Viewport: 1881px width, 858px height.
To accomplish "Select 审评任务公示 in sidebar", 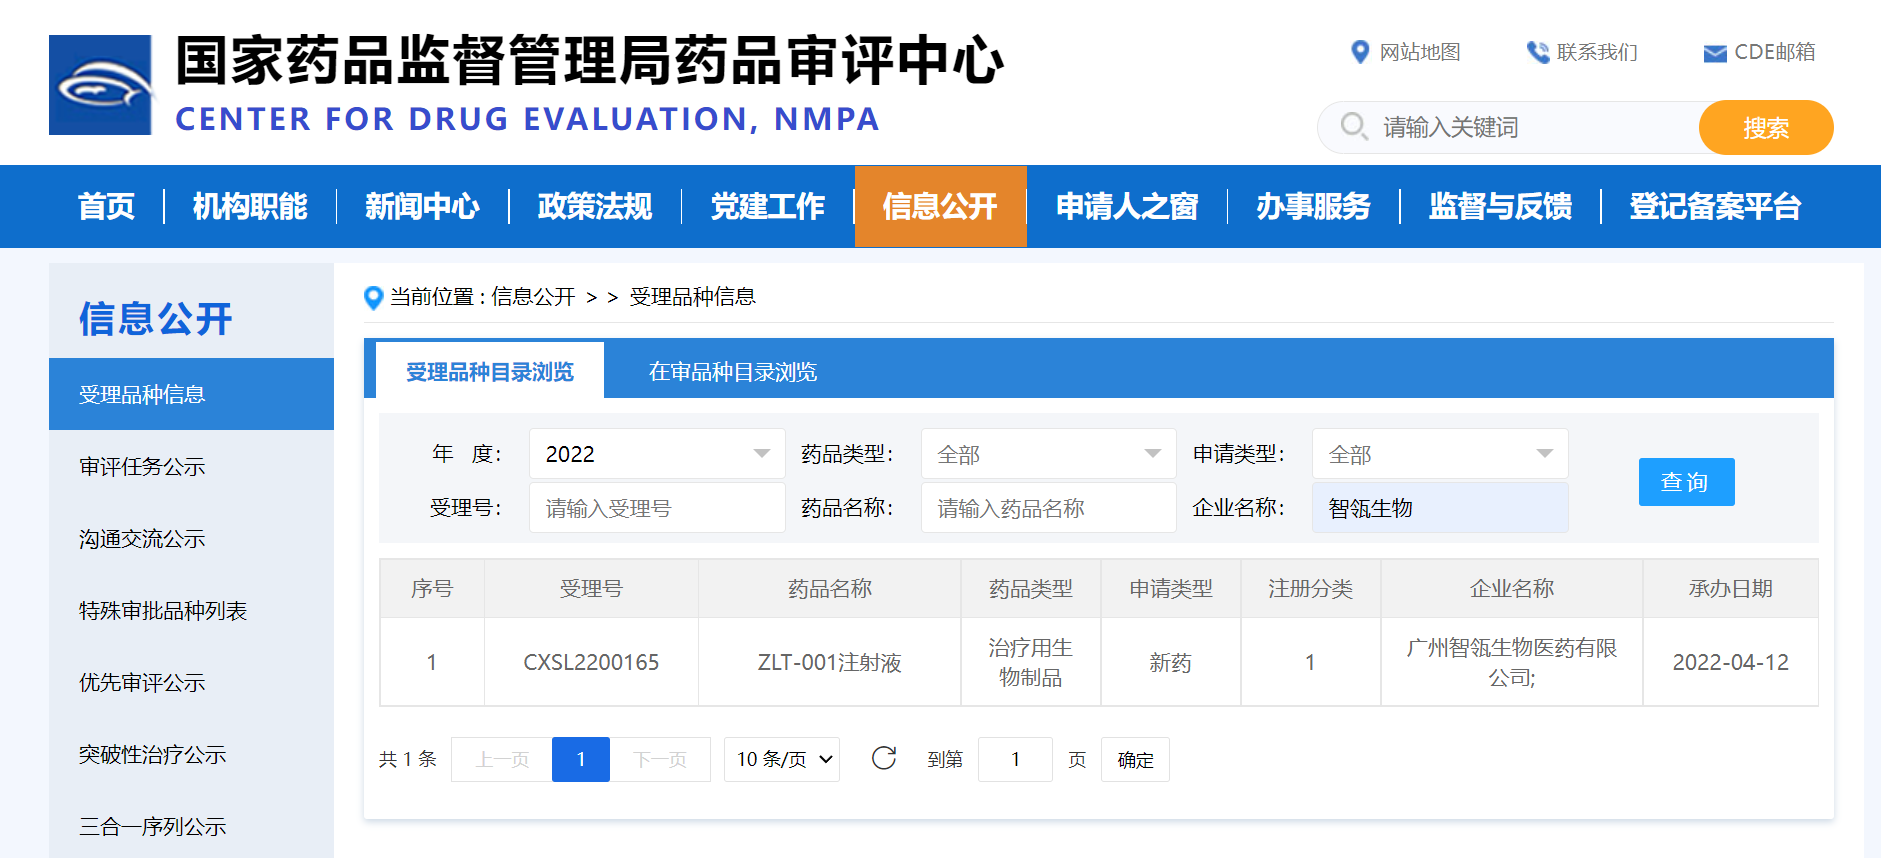I will (191, 466).
